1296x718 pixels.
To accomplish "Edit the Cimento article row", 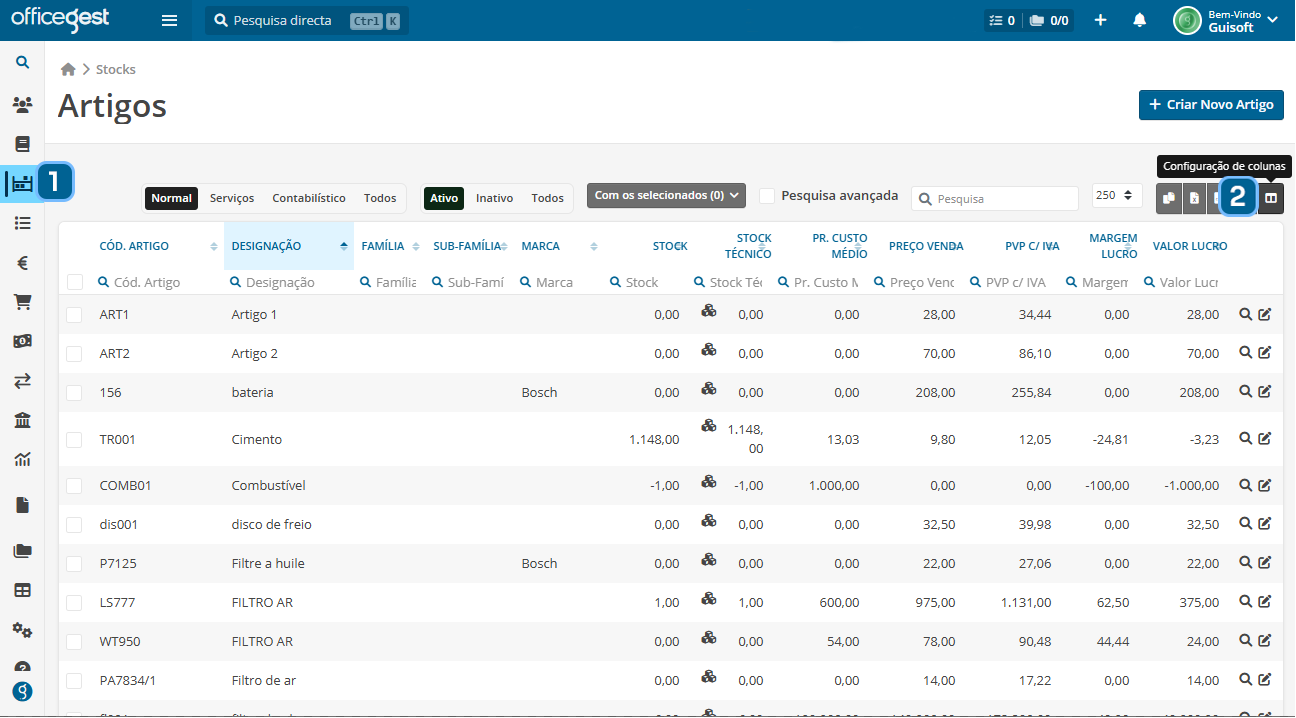I will pyautogui.click(x=1264, y=438).
